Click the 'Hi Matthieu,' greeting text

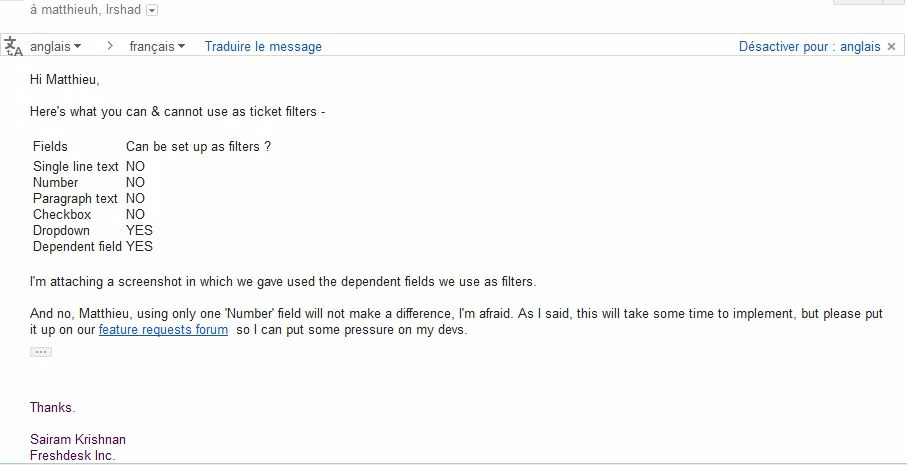pos(65,79)
